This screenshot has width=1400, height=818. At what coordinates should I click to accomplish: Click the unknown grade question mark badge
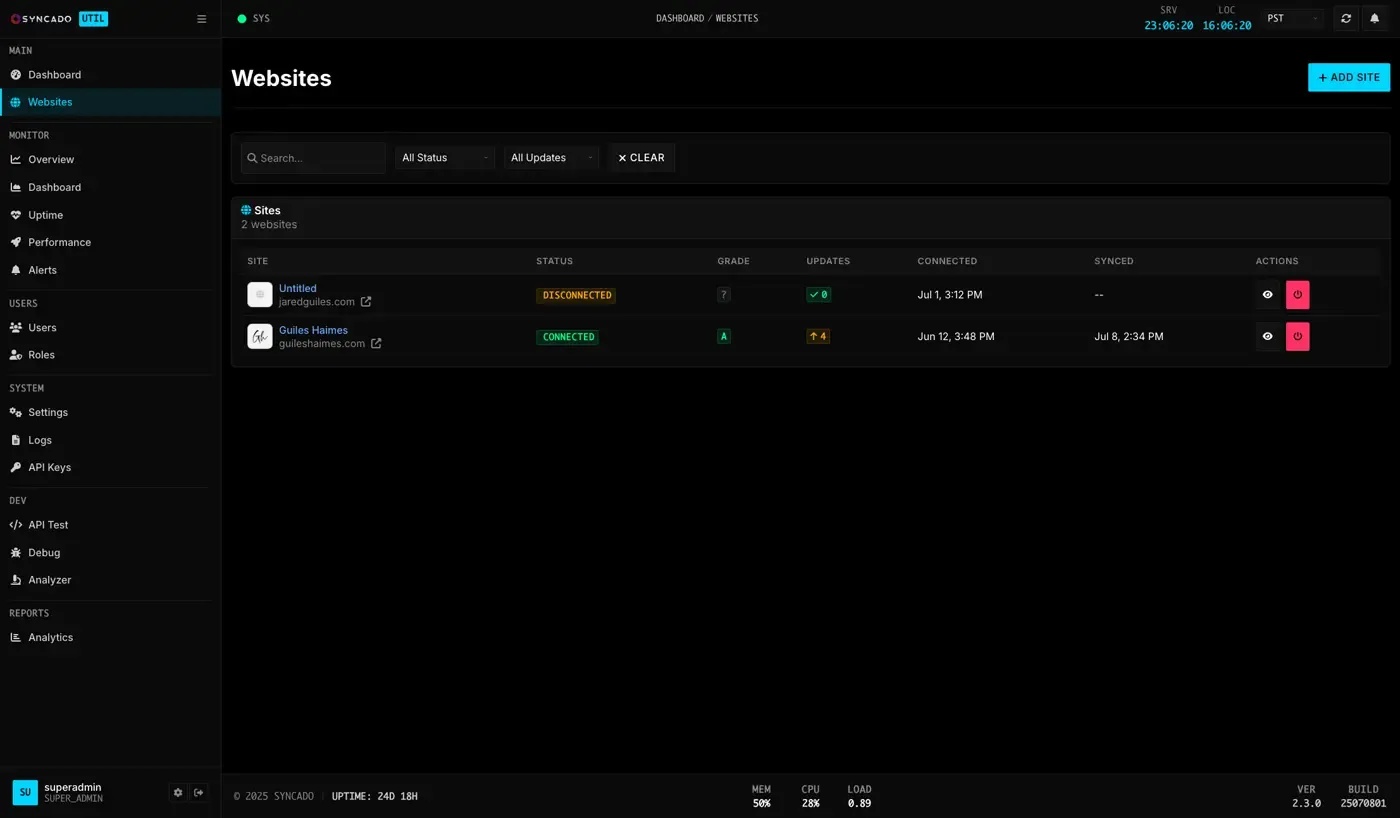724,295
